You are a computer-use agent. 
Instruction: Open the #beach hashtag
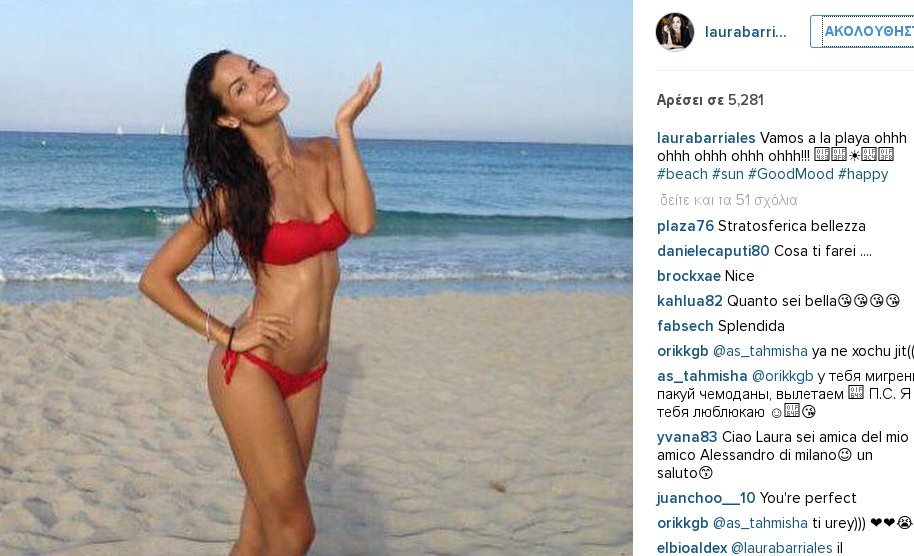click(x=683, y=174)
